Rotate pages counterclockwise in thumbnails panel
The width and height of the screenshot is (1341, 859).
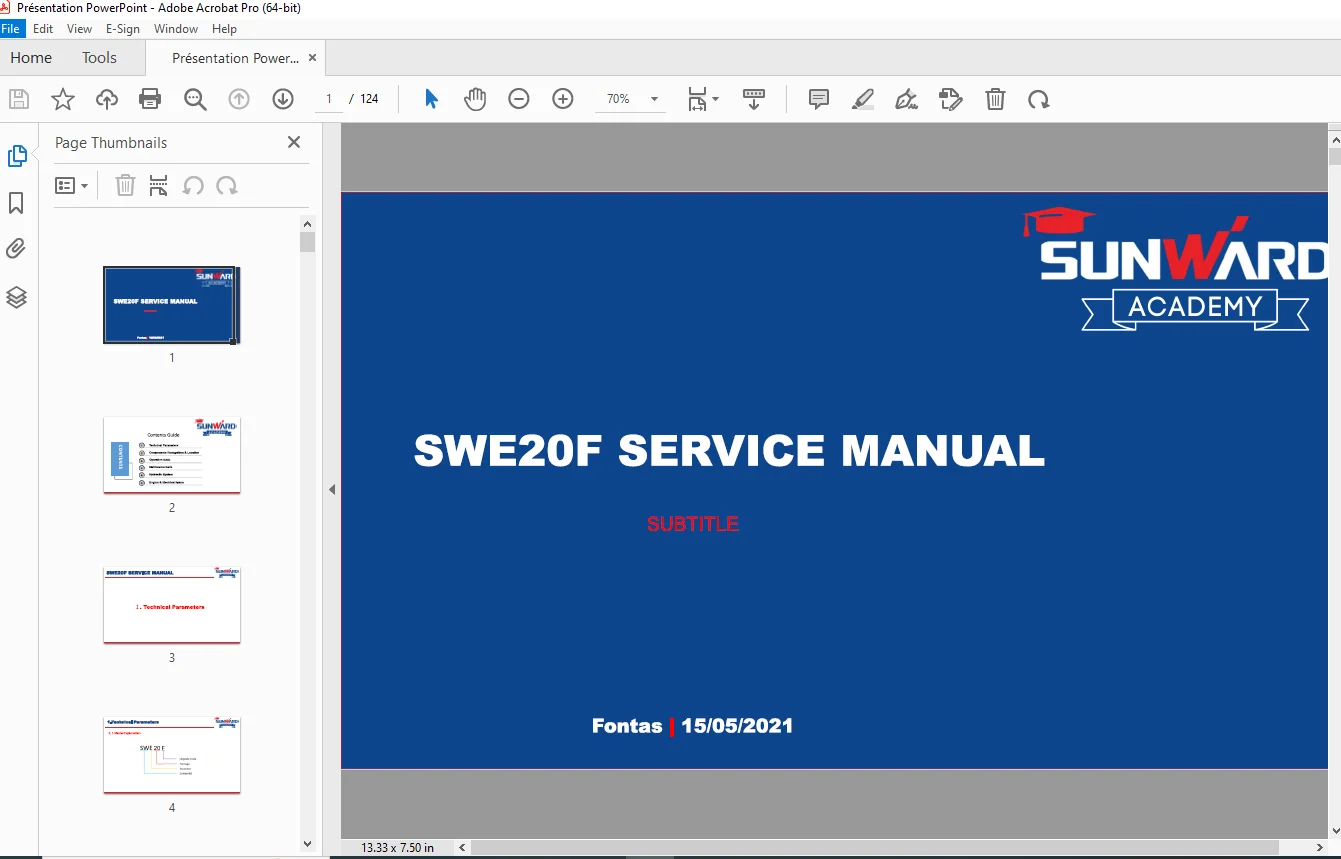click(194, 185)
